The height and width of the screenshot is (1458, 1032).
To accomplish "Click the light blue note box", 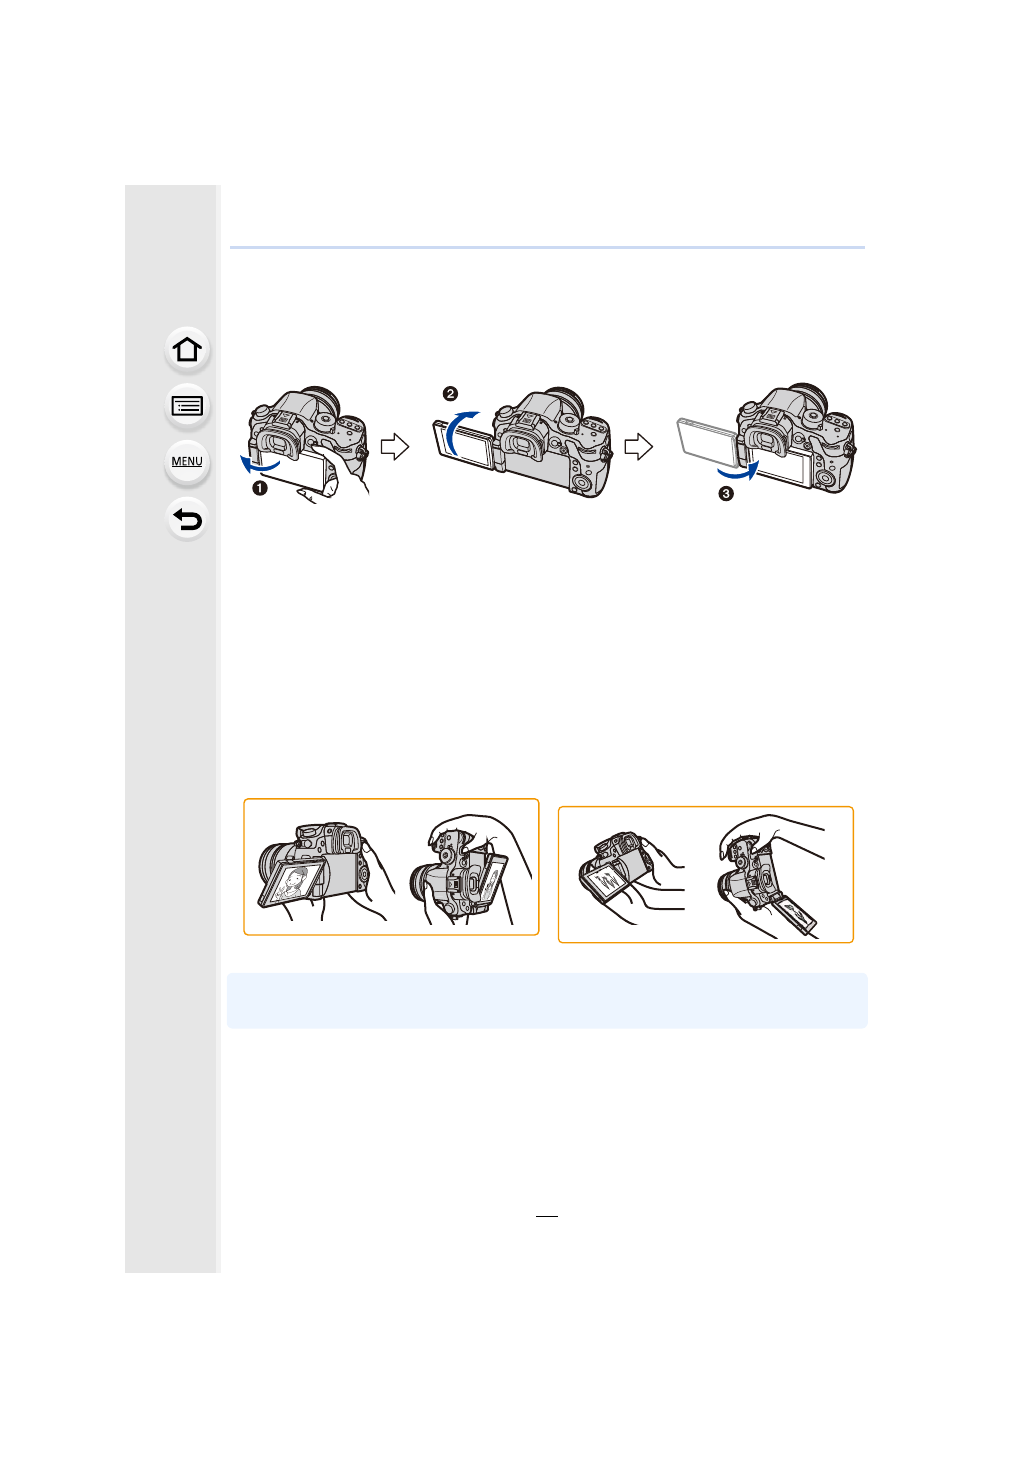I will point(547,1000).
